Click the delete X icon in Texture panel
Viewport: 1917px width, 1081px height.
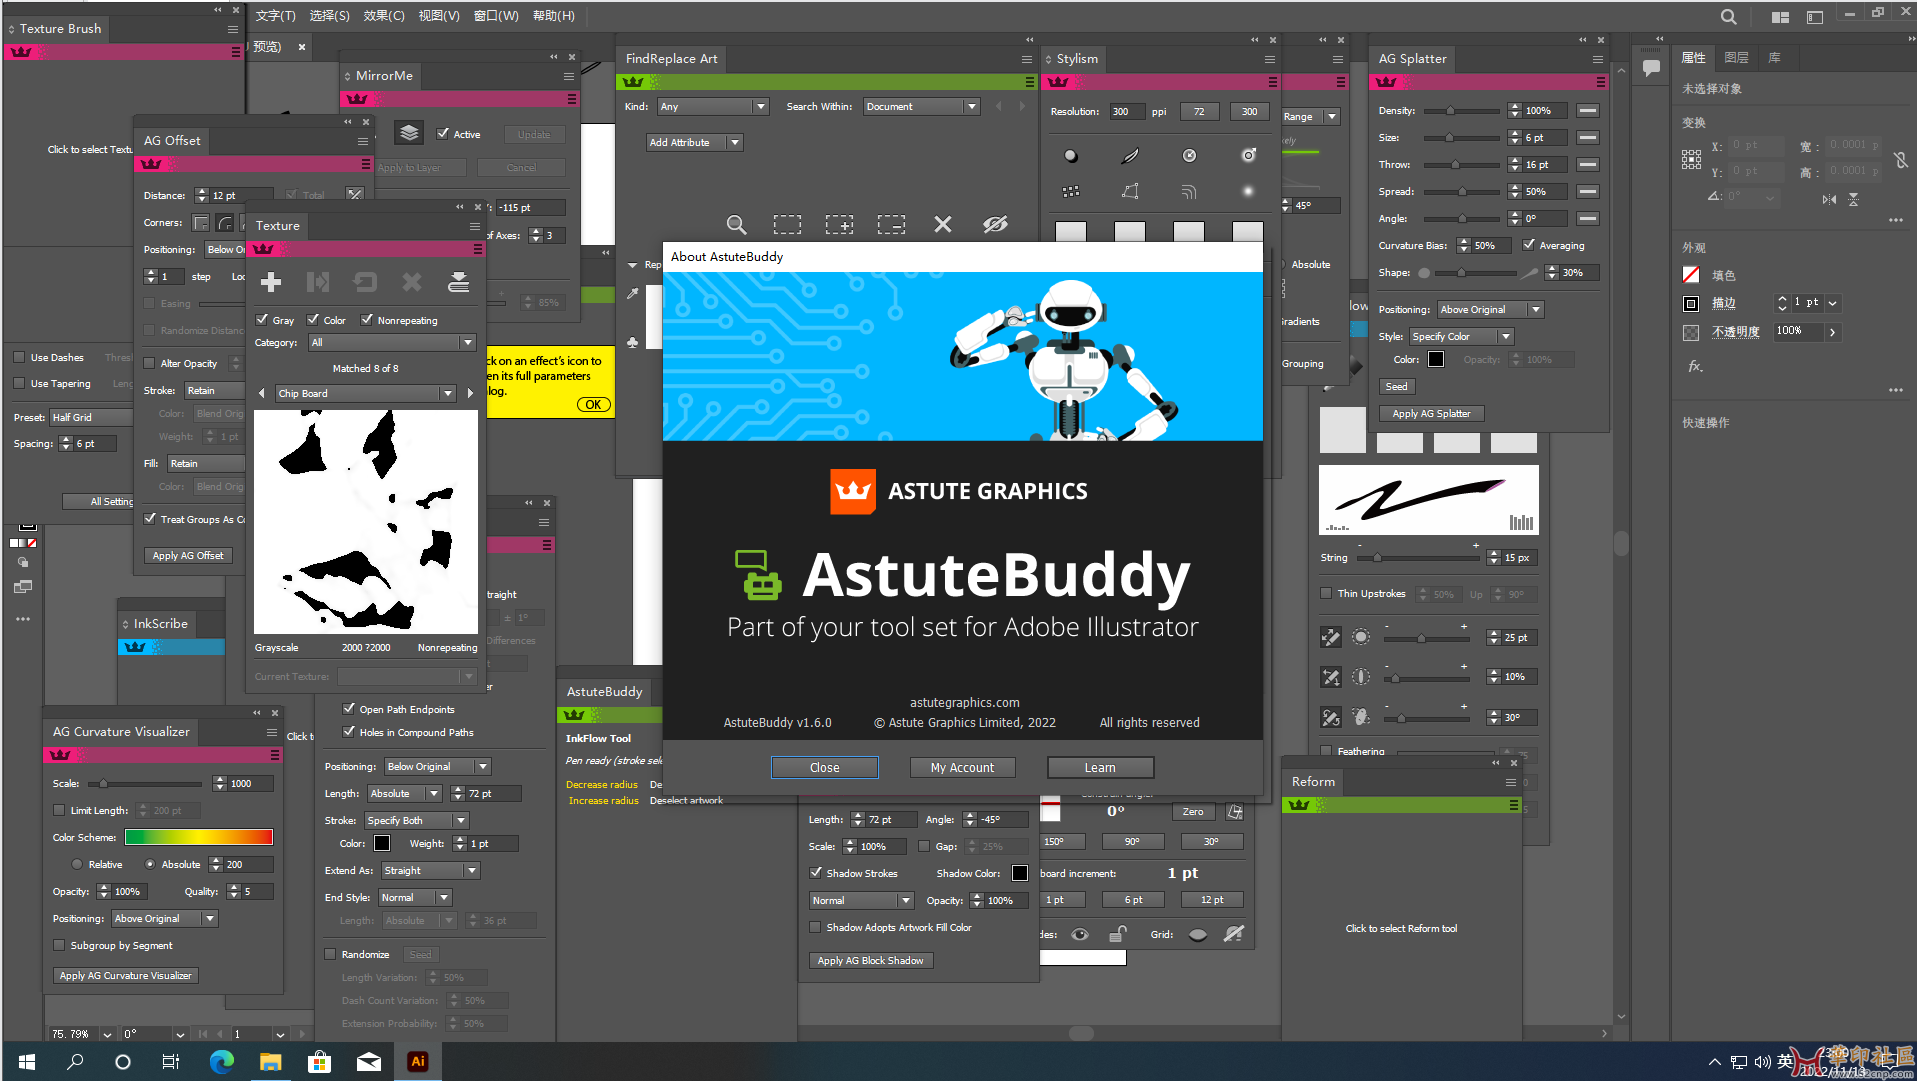pyautogui.click(x=412, y=282)
